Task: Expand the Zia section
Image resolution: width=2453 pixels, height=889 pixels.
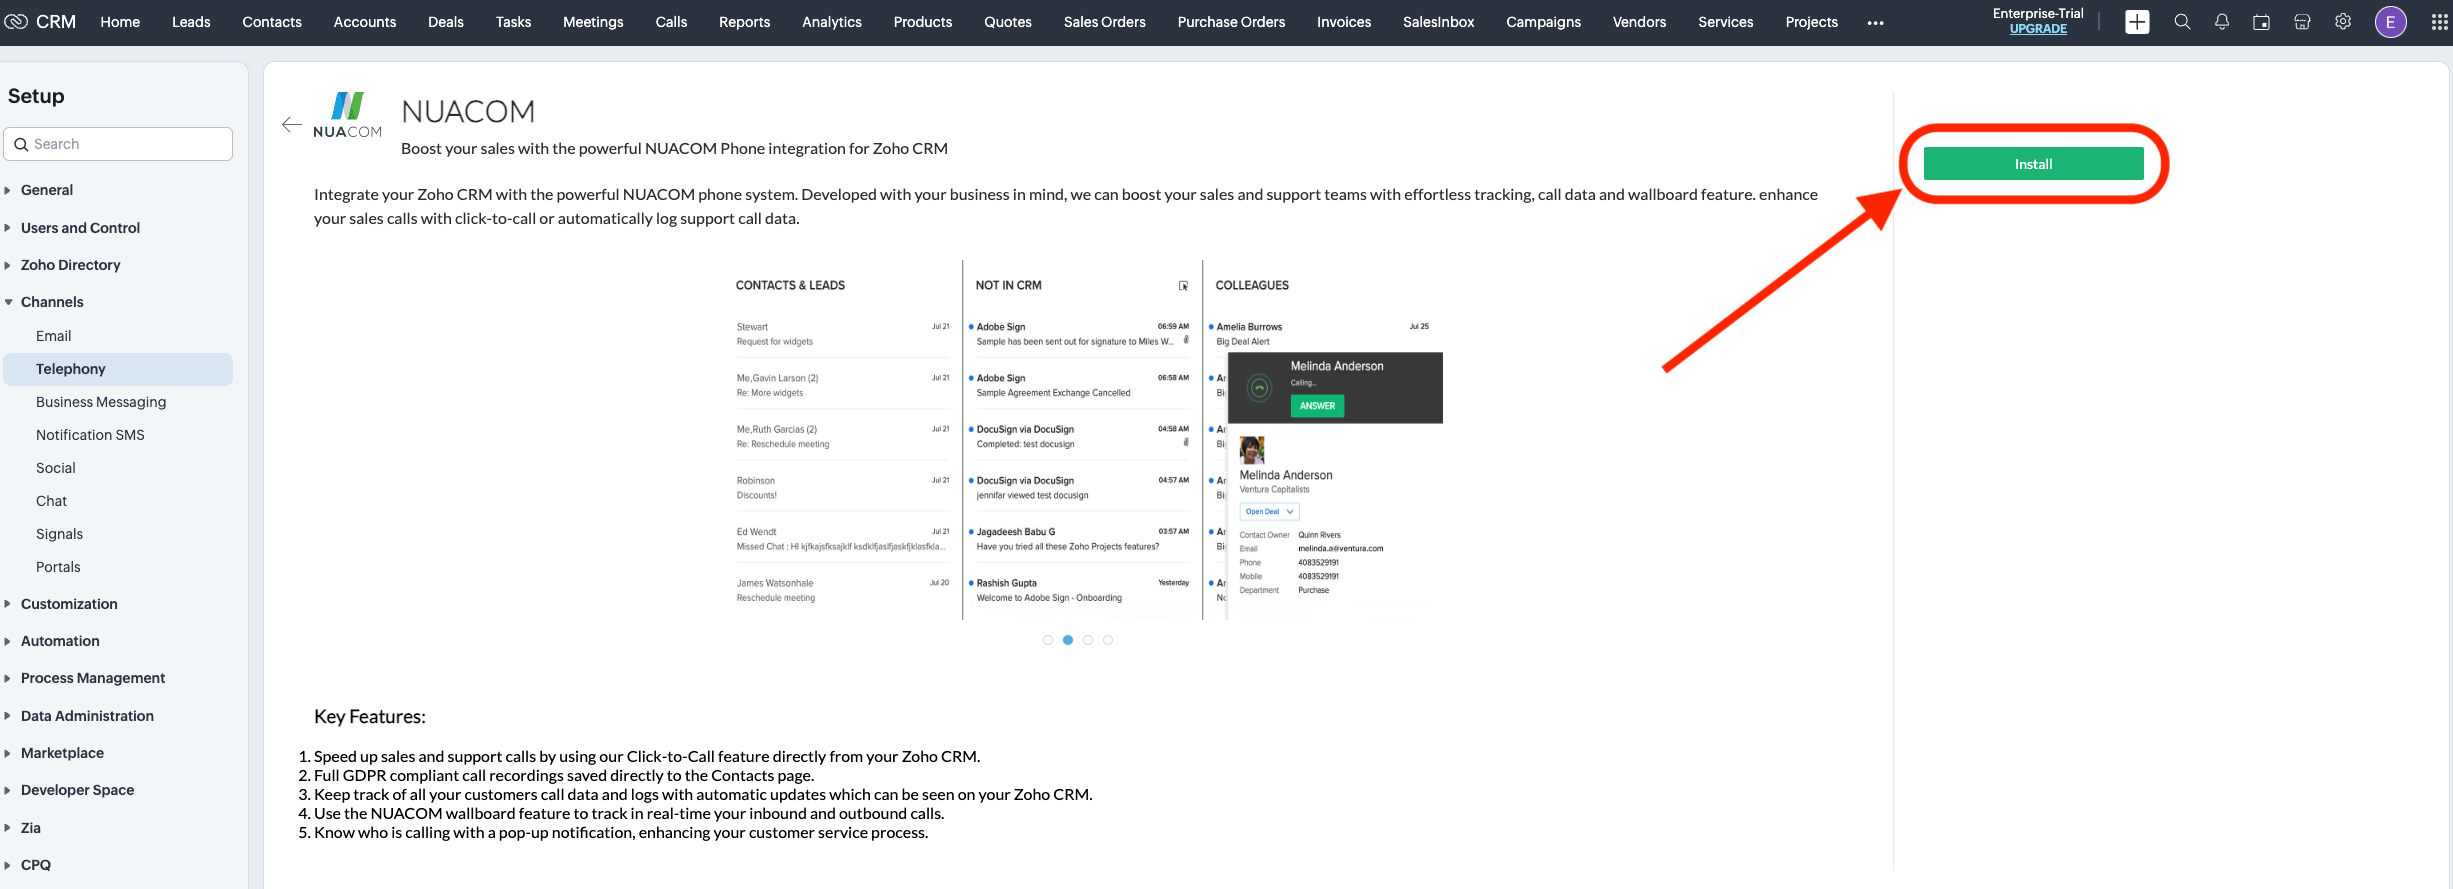Action: tap(31, 828)
